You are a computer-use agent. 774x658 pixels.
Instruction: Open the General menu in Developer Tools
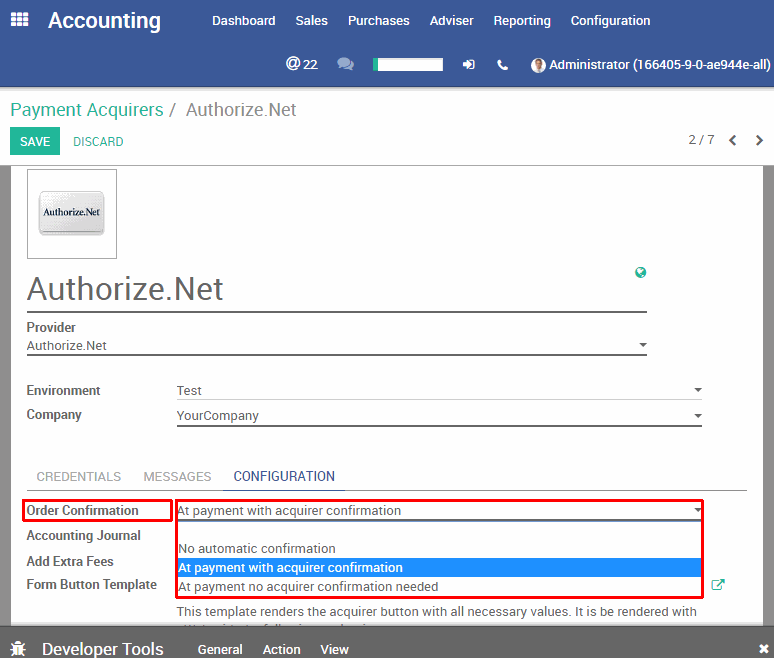tap(220, 649)
